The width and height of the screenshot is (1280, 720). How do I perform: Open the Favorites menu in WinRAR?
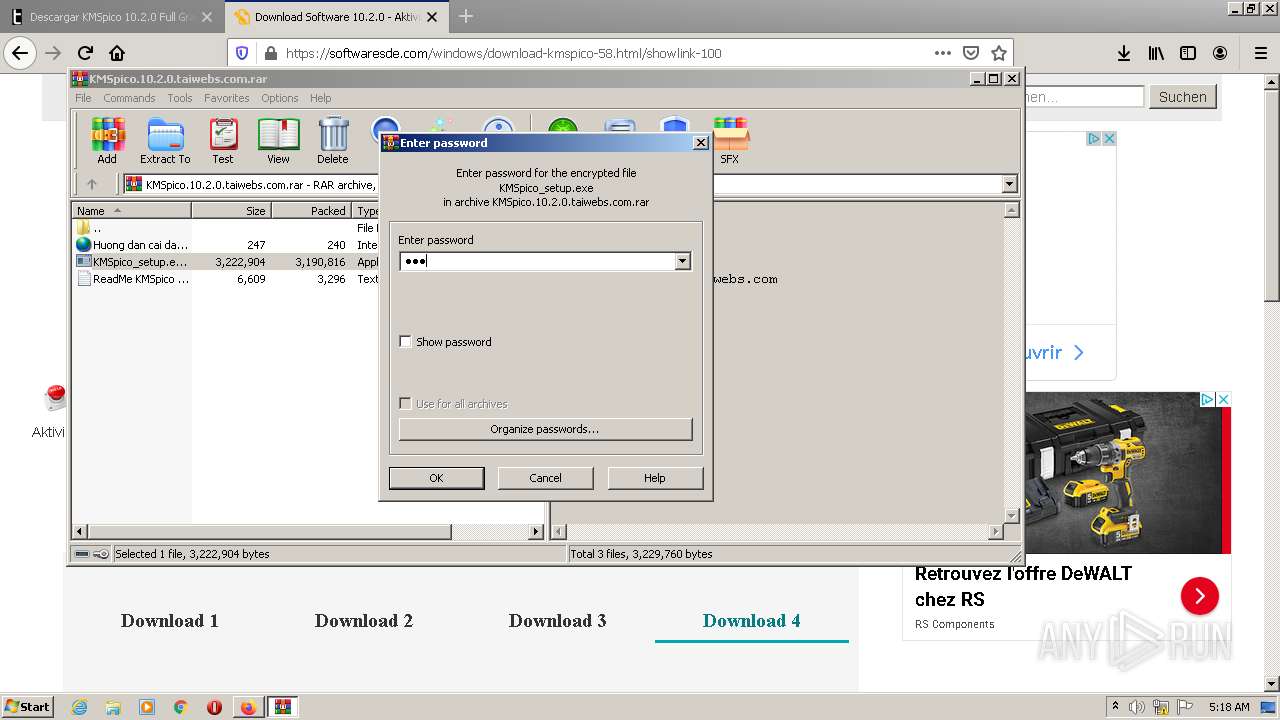coord(227,98)
